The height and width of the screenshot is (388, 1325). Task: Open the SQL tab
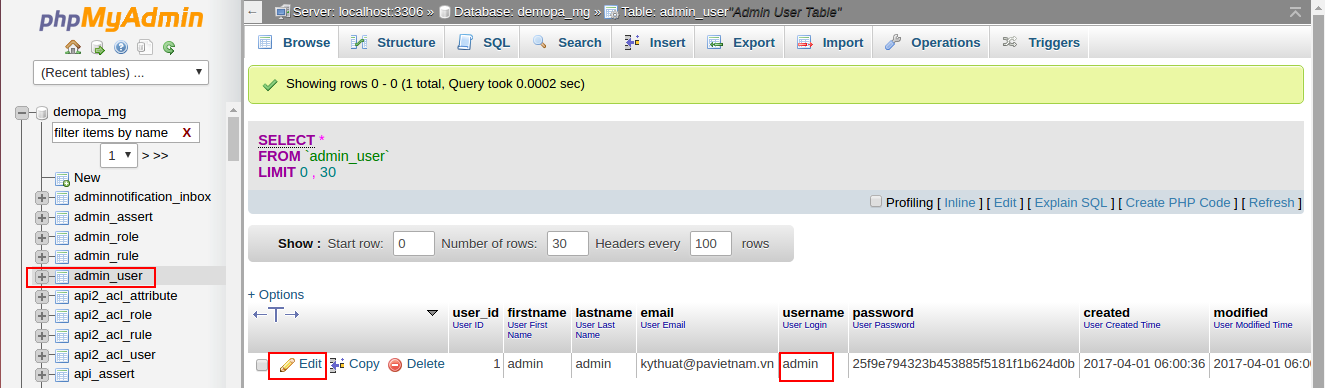484,42
